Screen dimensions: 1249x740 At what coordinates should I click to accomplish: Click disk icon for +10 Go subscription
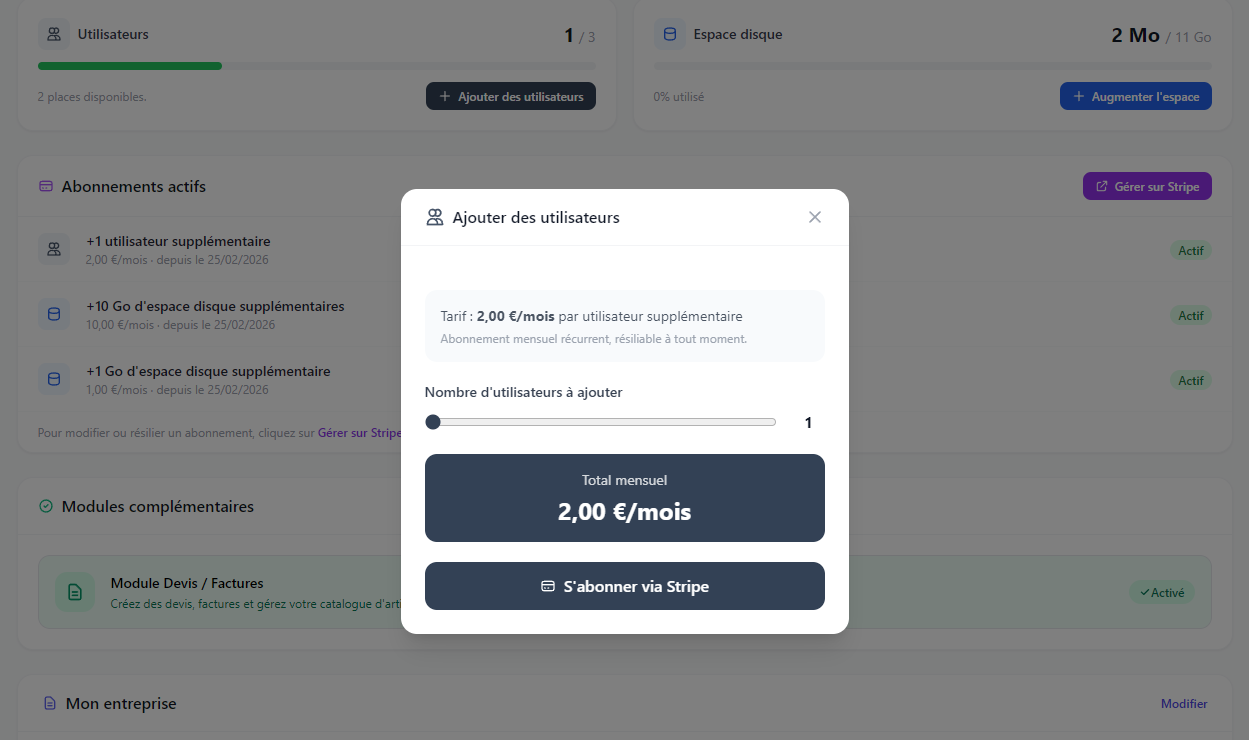pyautogui.click(x=54, y=315)
